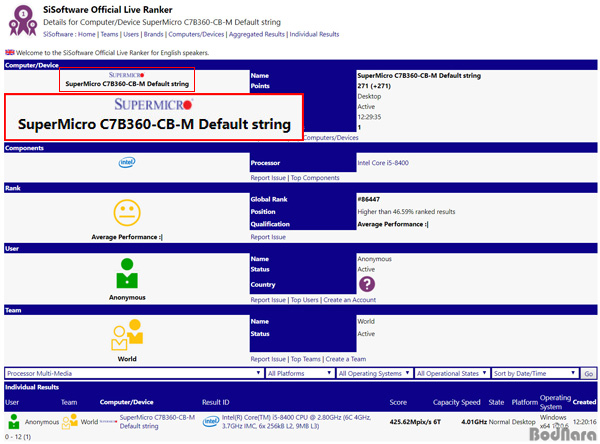Click the green Anonymous user avatar icon
The image size is (600, 444).
(x=127, y=273)
